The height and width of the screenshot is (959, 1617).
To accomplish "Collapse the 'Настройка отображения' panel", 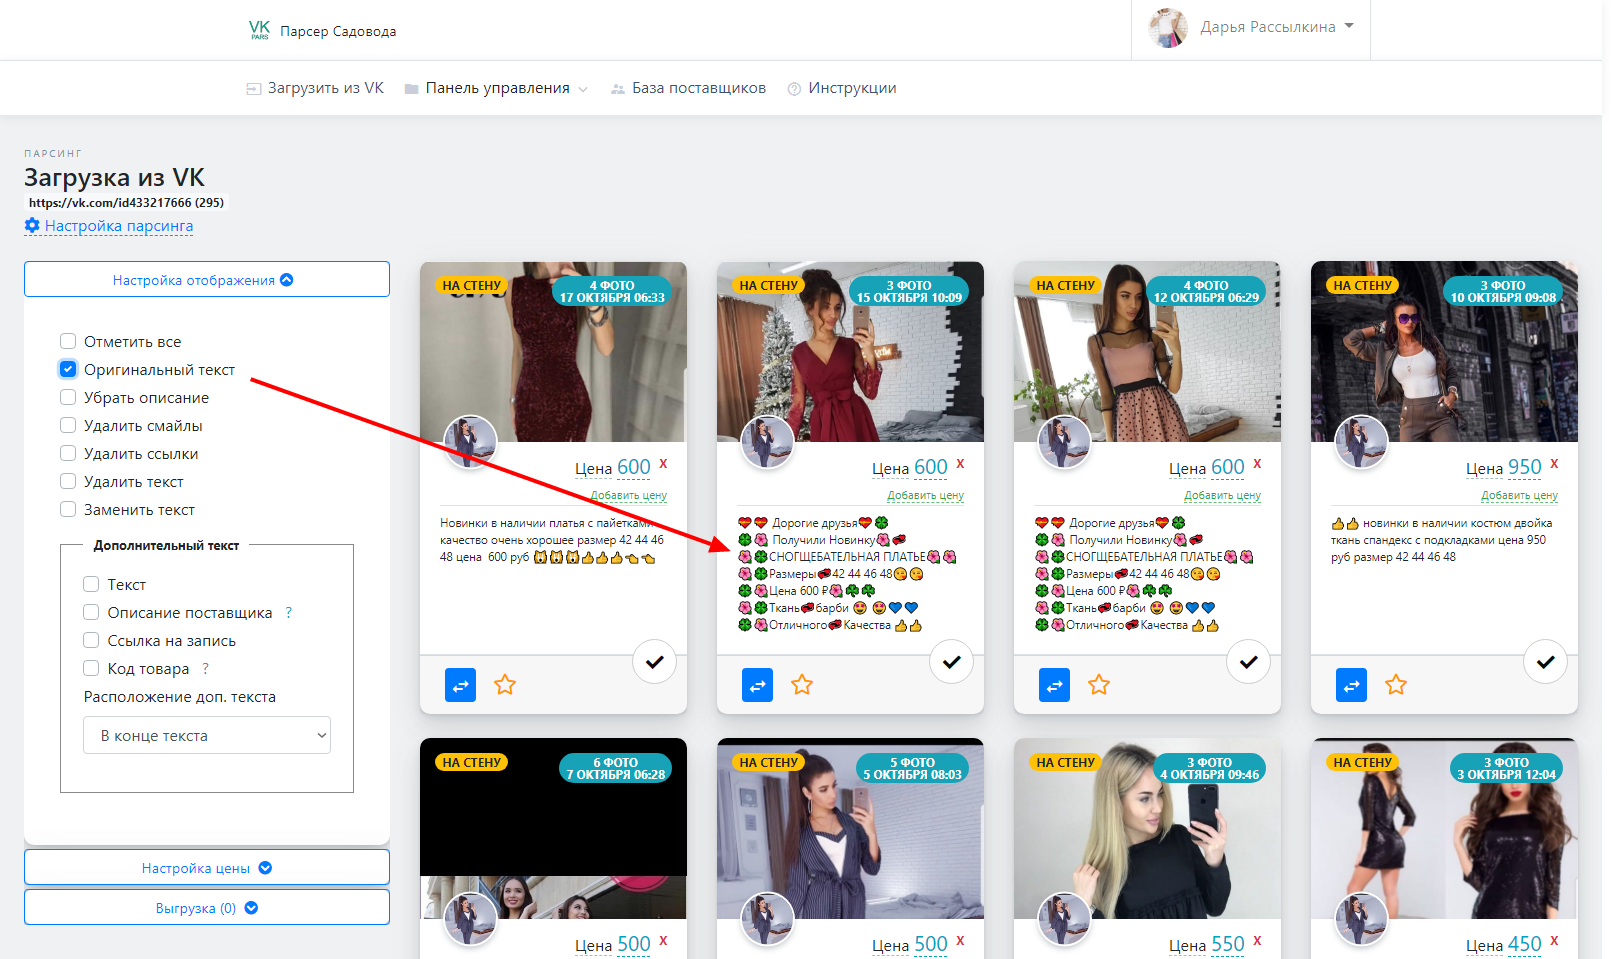I will [x=207, y=280].
